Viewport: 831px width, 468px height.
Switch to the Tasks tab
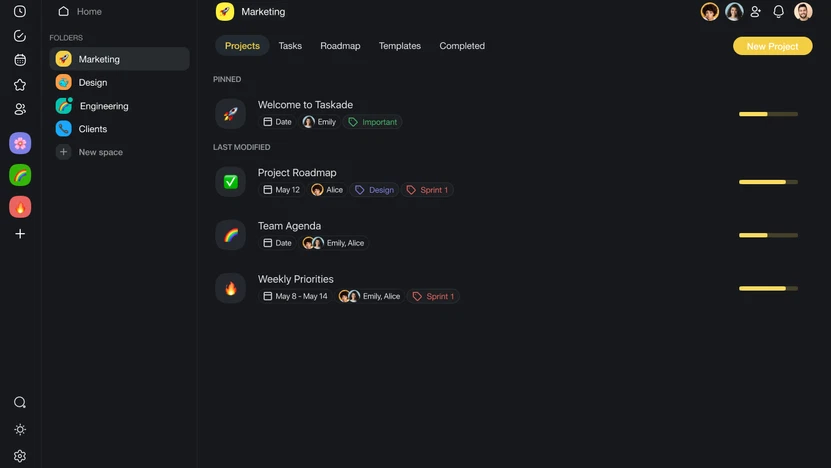pyautogui.click(x=290, y=46)
